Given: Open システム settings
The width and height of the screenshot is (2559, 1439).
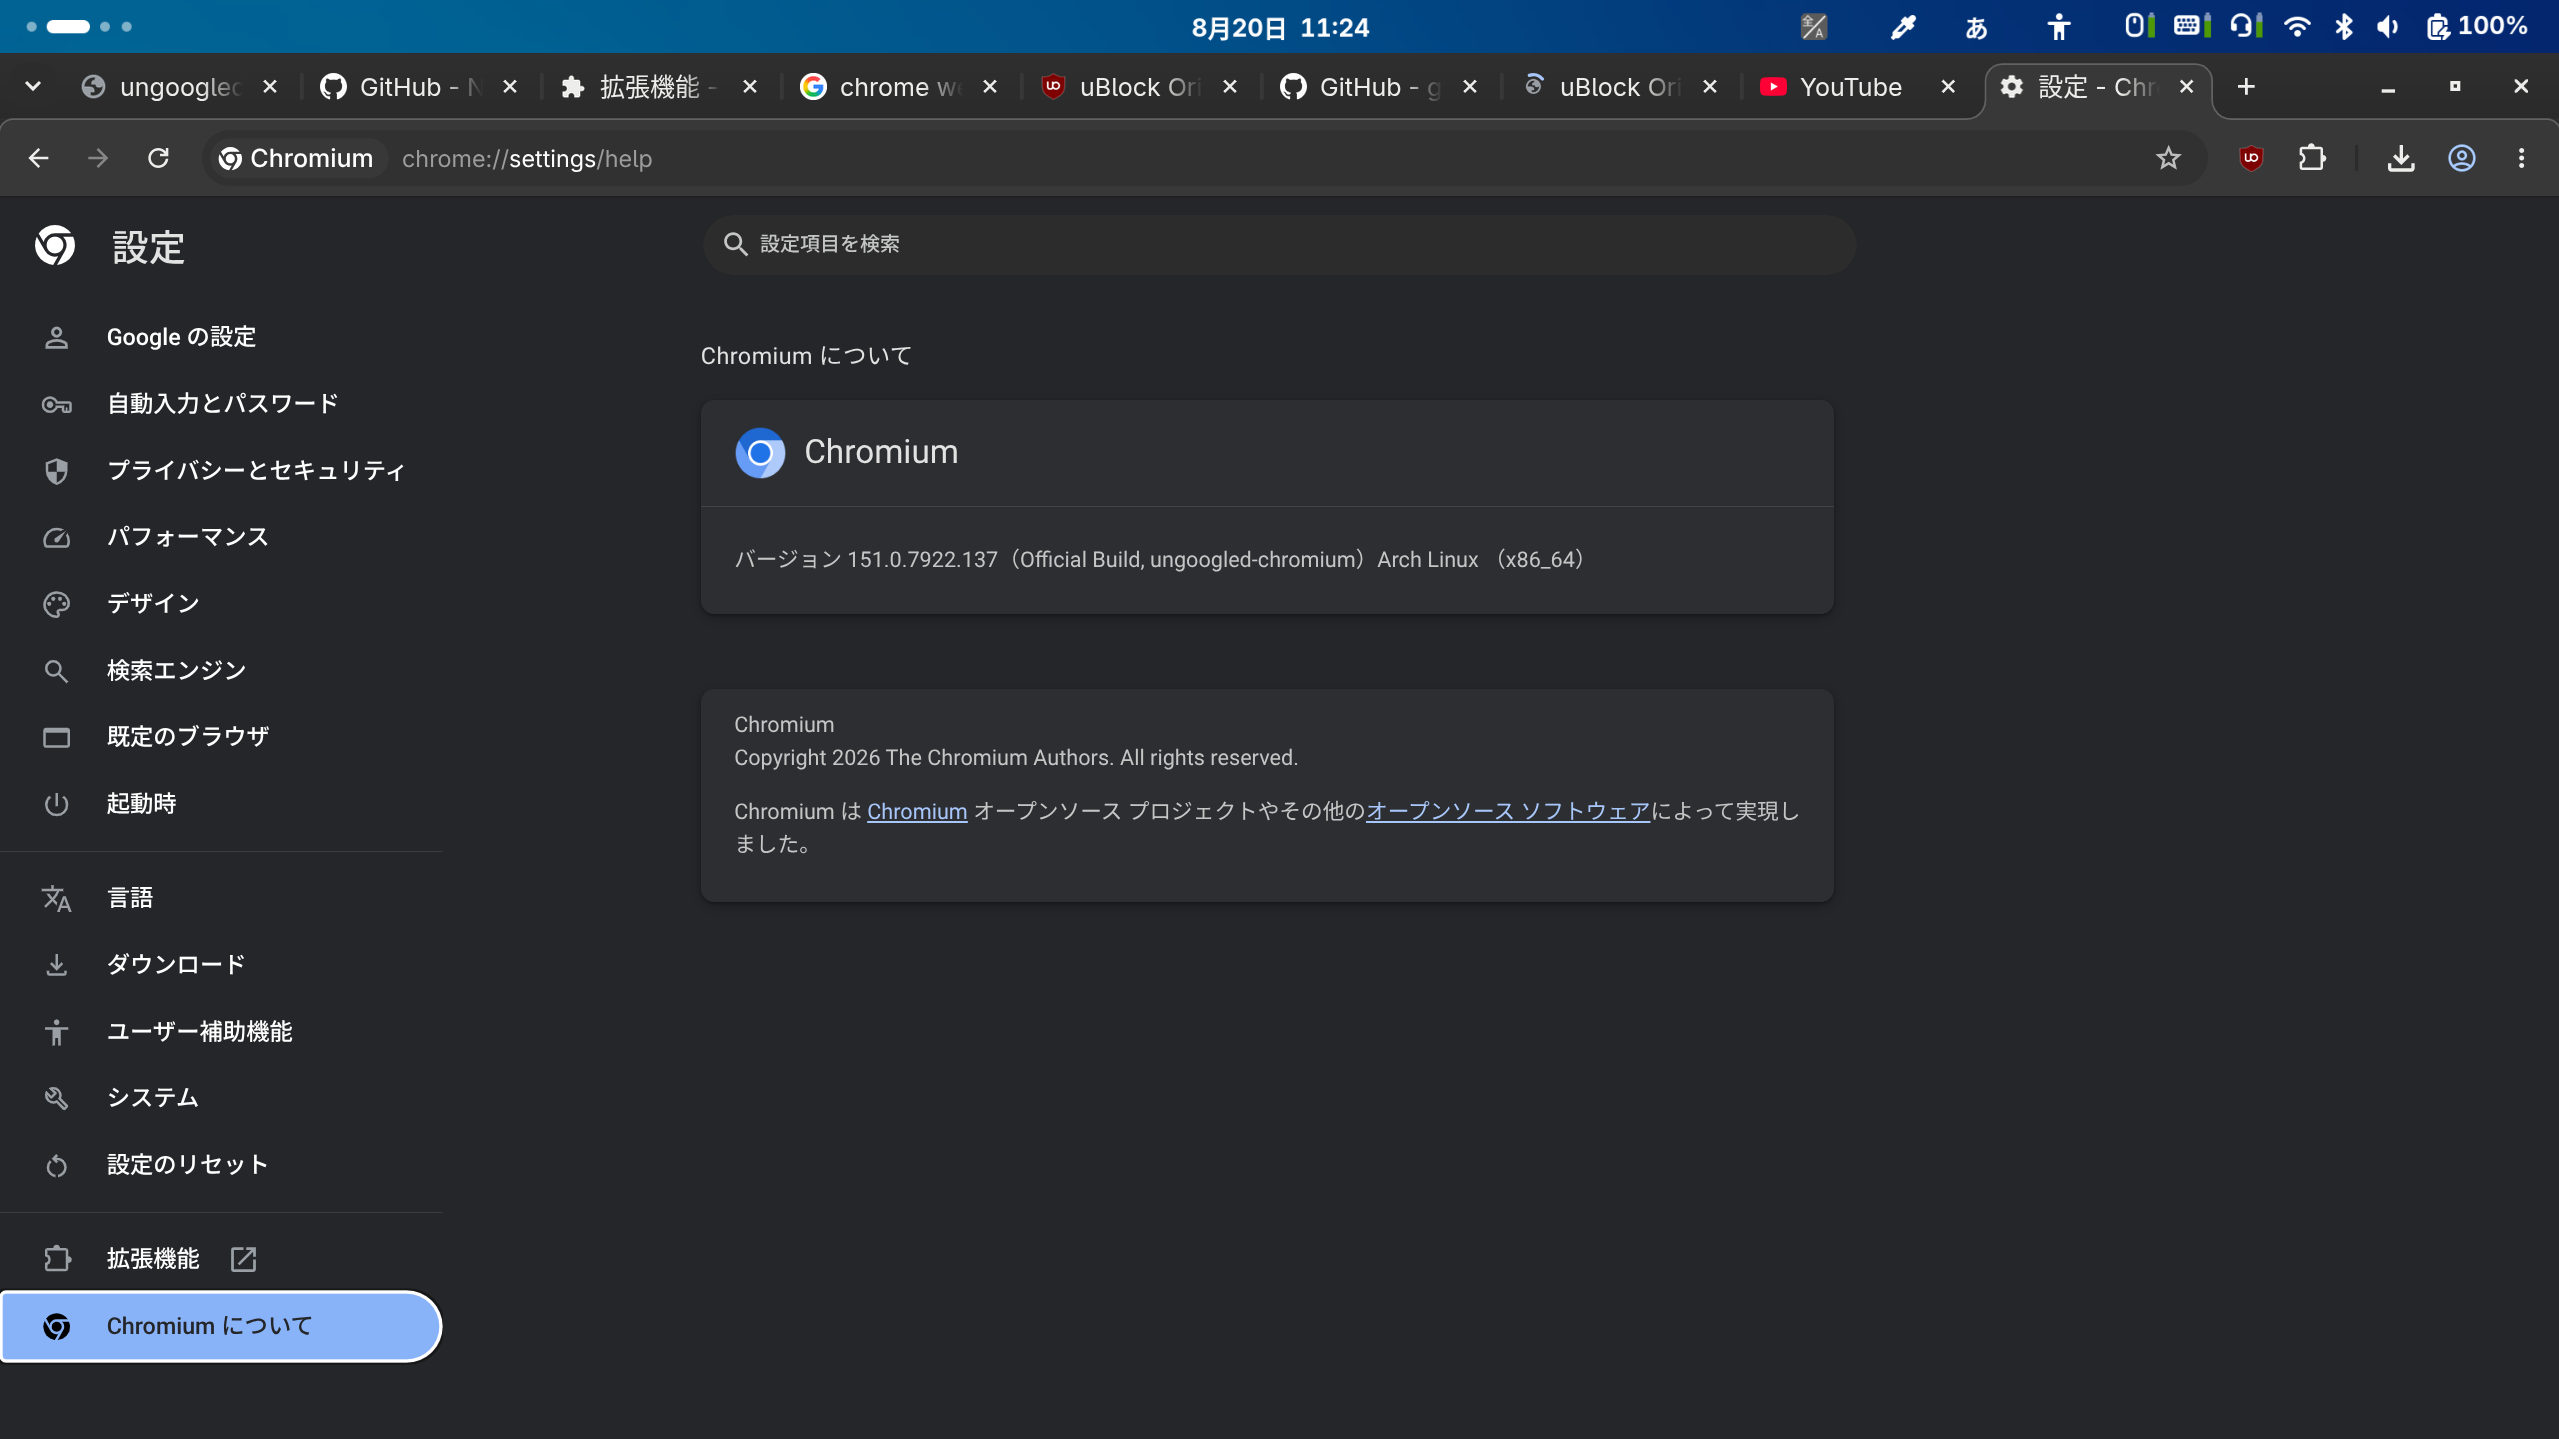Looking at the screenshot, I should tap(222, 1098).
